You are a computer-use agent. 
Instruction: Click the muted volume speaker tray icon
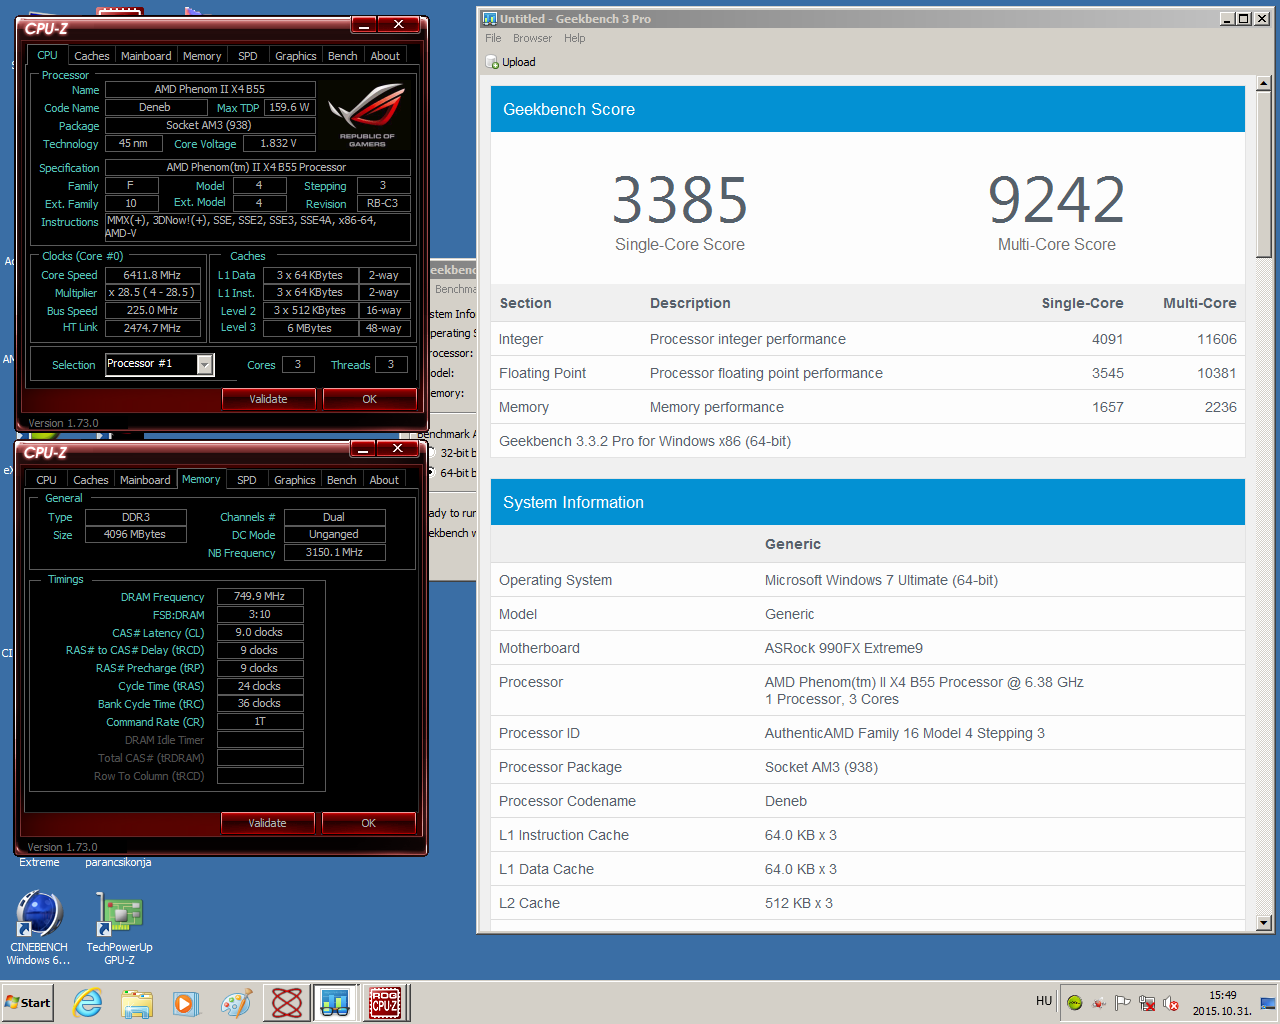(x=1171, y=1003)
